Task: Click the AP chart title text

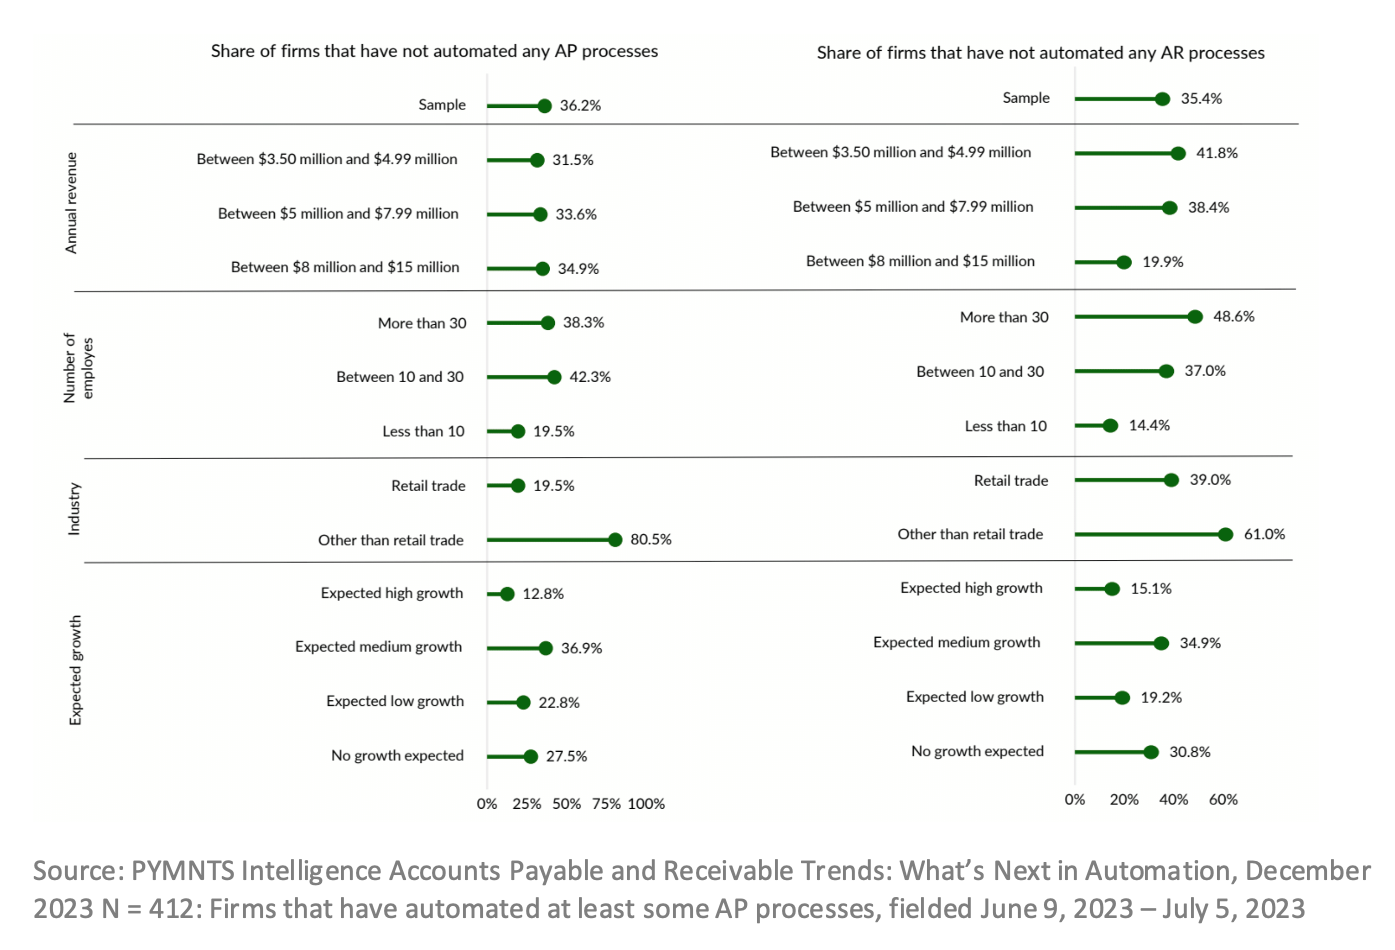Action: click(x=434, y=52)
